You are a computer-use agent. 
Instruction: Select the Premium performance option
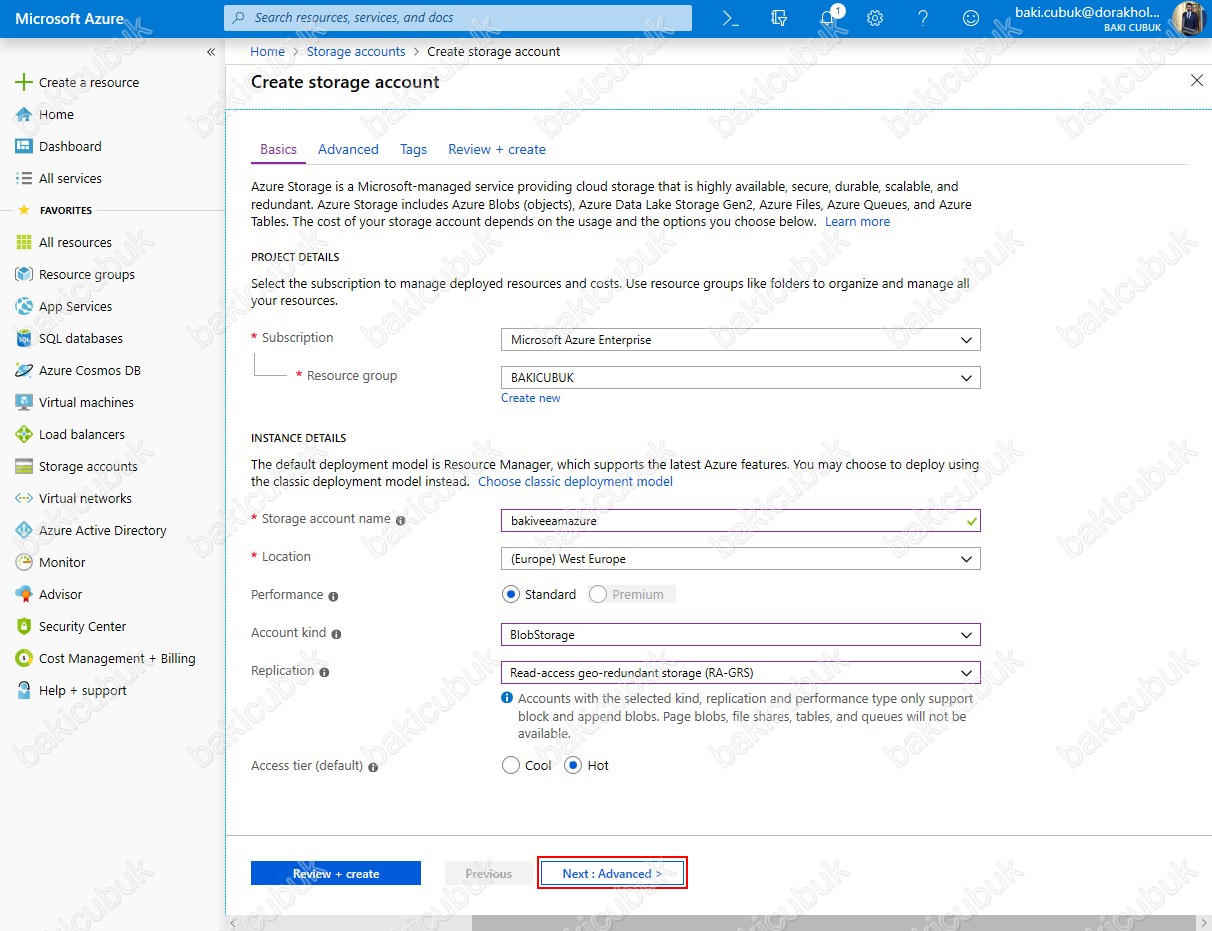pyautogui.click(x=598, y=594)
